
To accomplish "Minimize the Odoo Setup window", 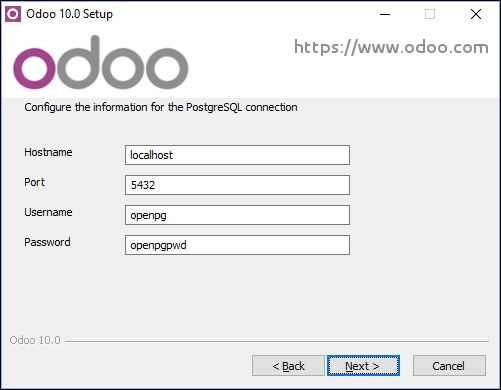I will click(x=385, y=14).
